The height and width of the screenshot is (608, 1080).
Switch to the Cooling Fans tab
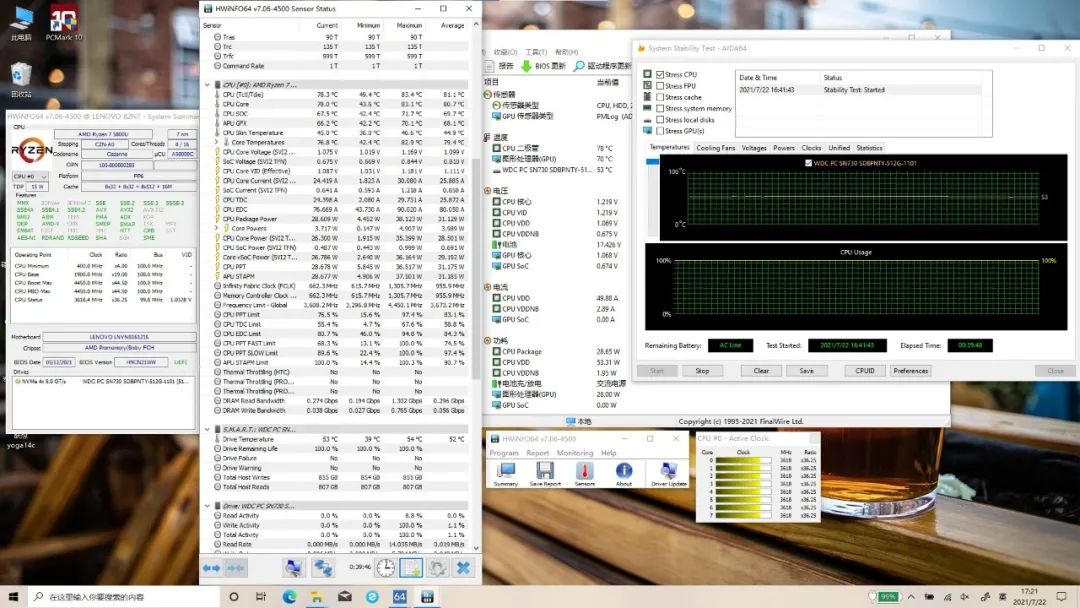(715, 148)
